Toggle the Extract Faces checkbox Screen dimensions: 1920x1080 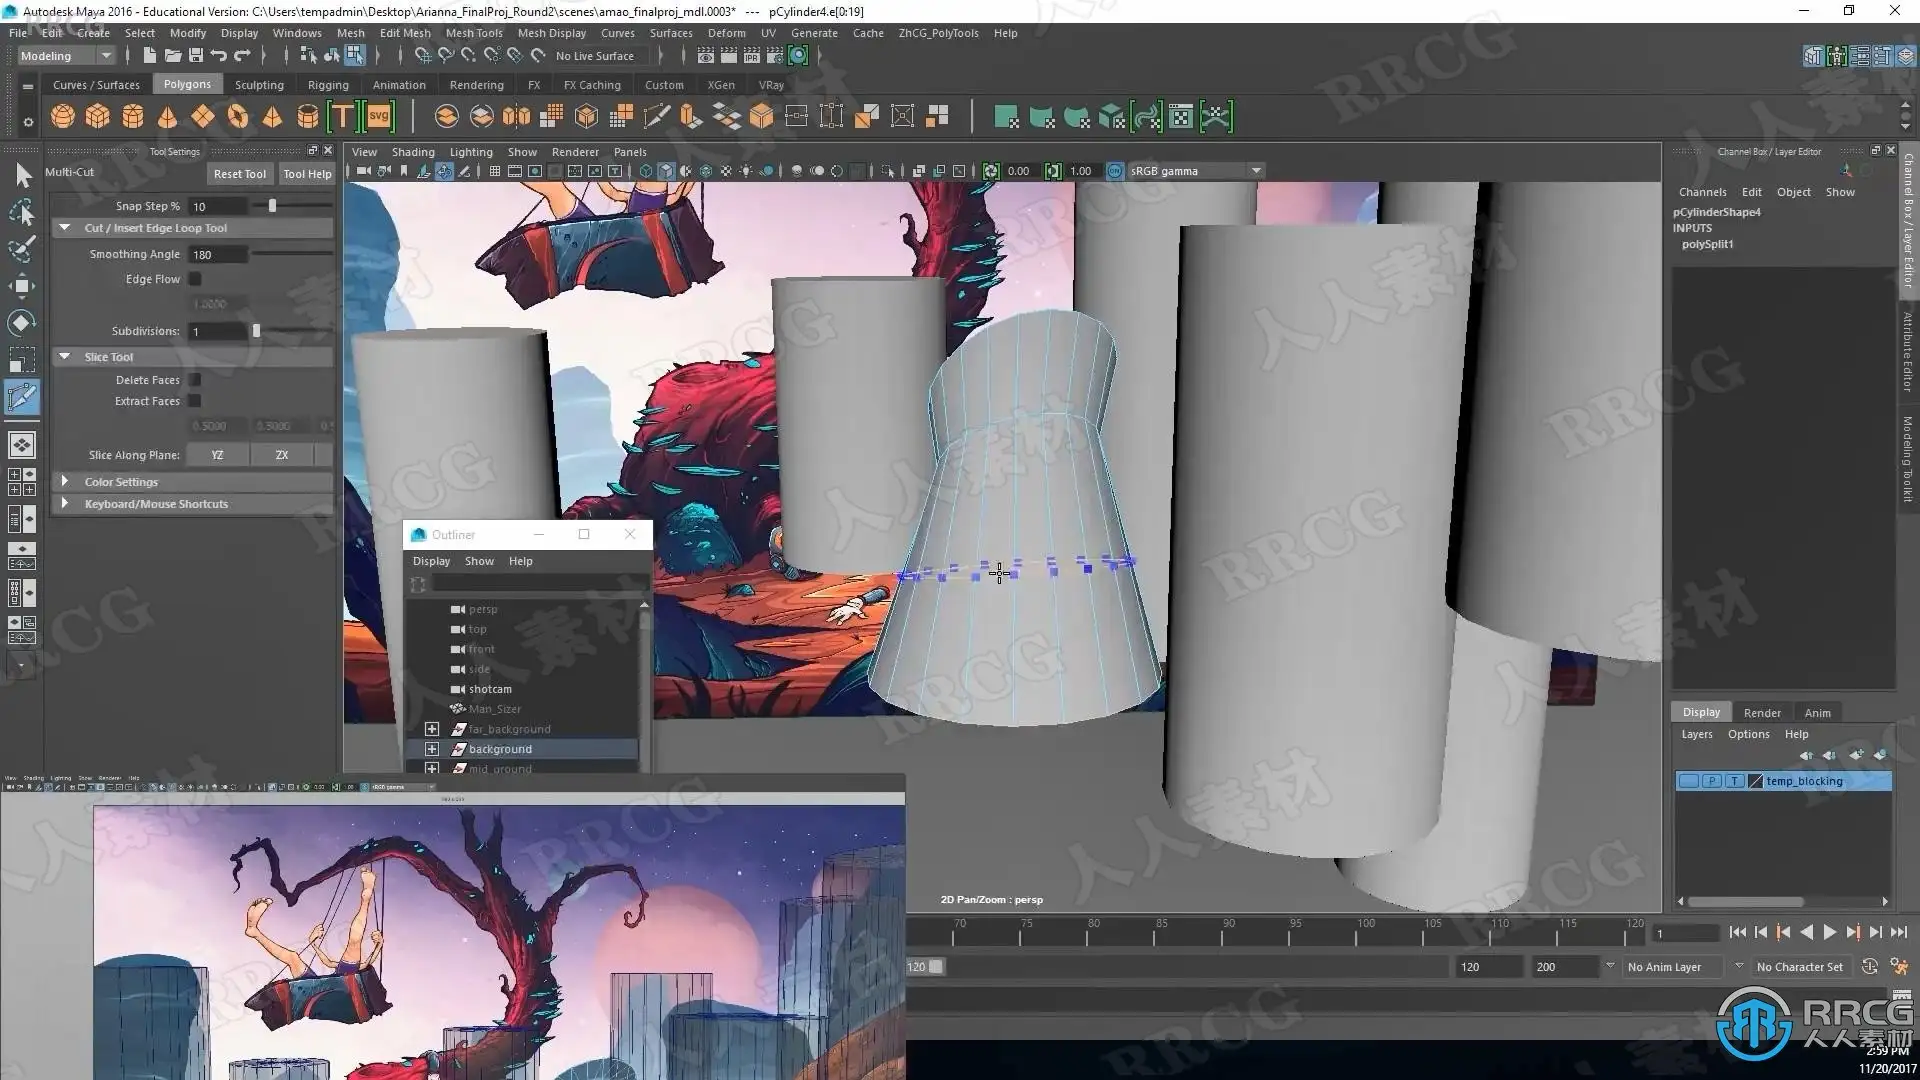pos(195,401)
